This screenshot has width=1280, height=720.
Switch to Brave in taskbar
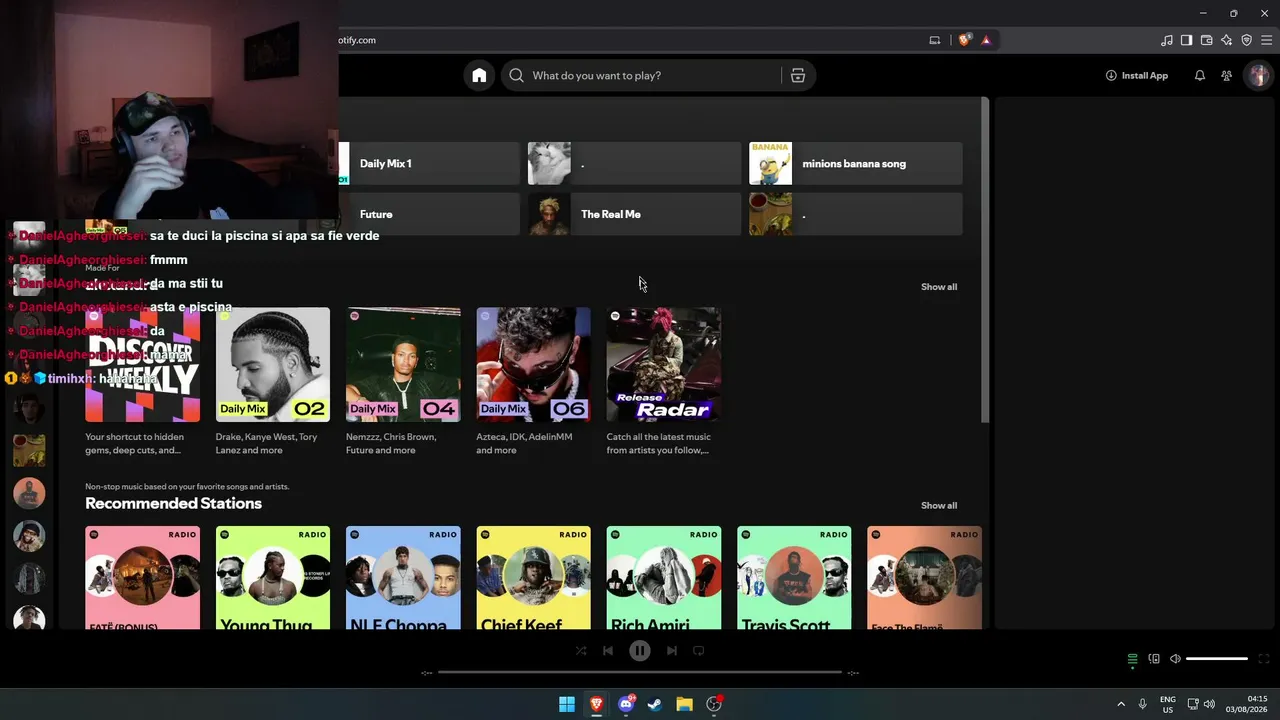[597, 704]
